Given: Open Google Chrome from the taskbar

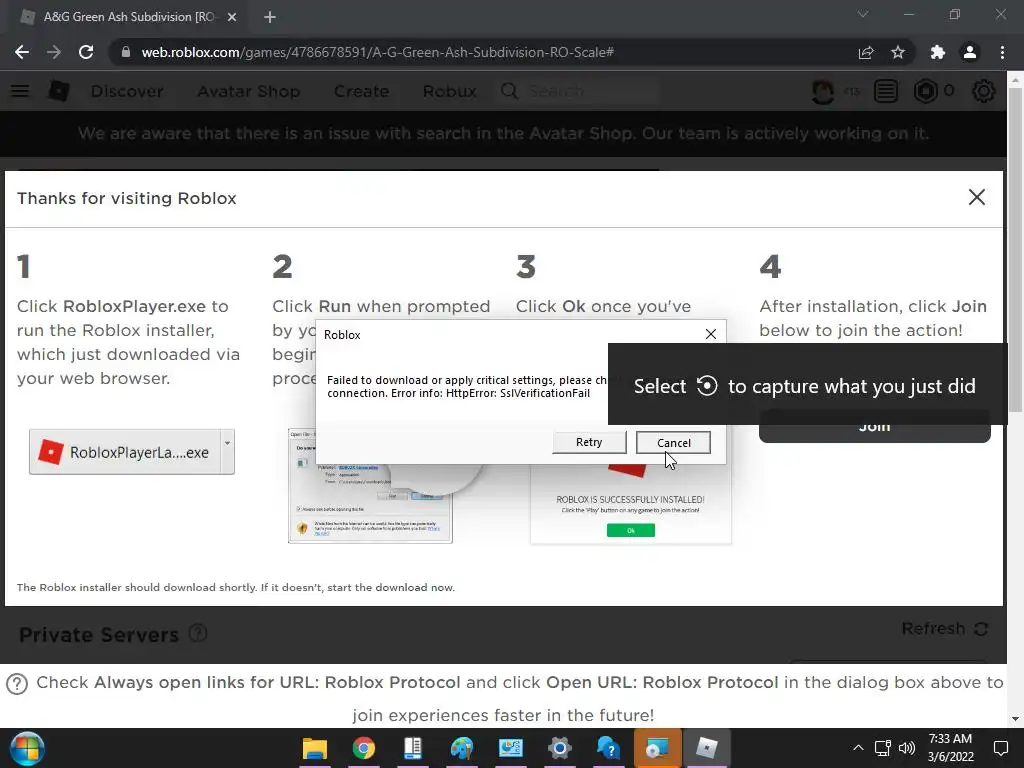Looking at the screenshot, I should coord(364,748).
